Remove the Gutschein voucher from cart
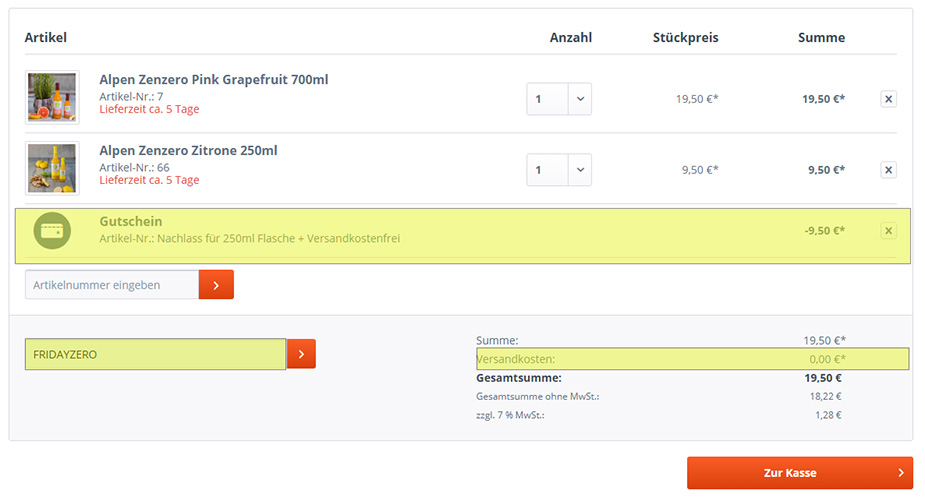Screen dimensions: 925x501 pos(888,231)
